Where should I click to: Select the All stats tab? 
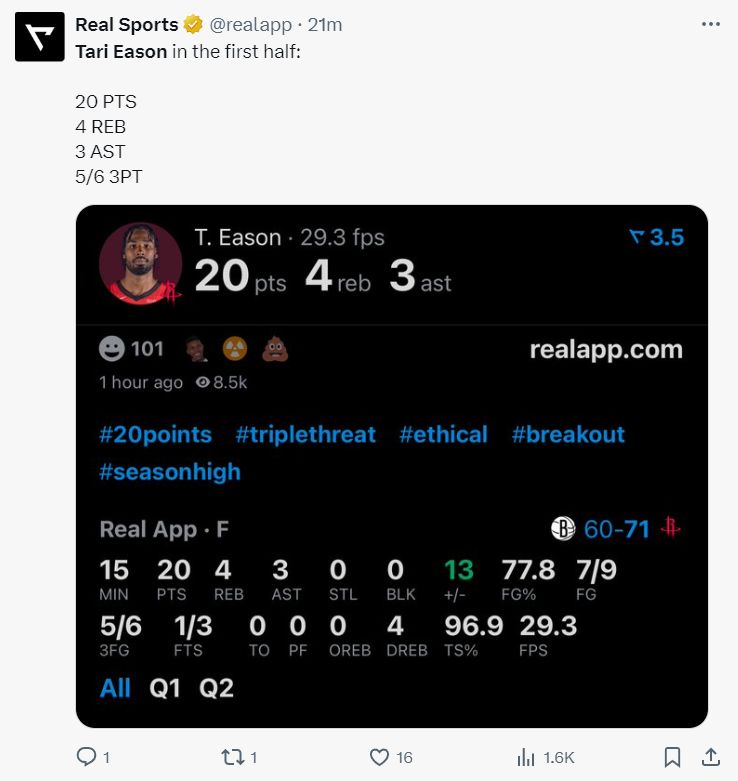[115, 688]
